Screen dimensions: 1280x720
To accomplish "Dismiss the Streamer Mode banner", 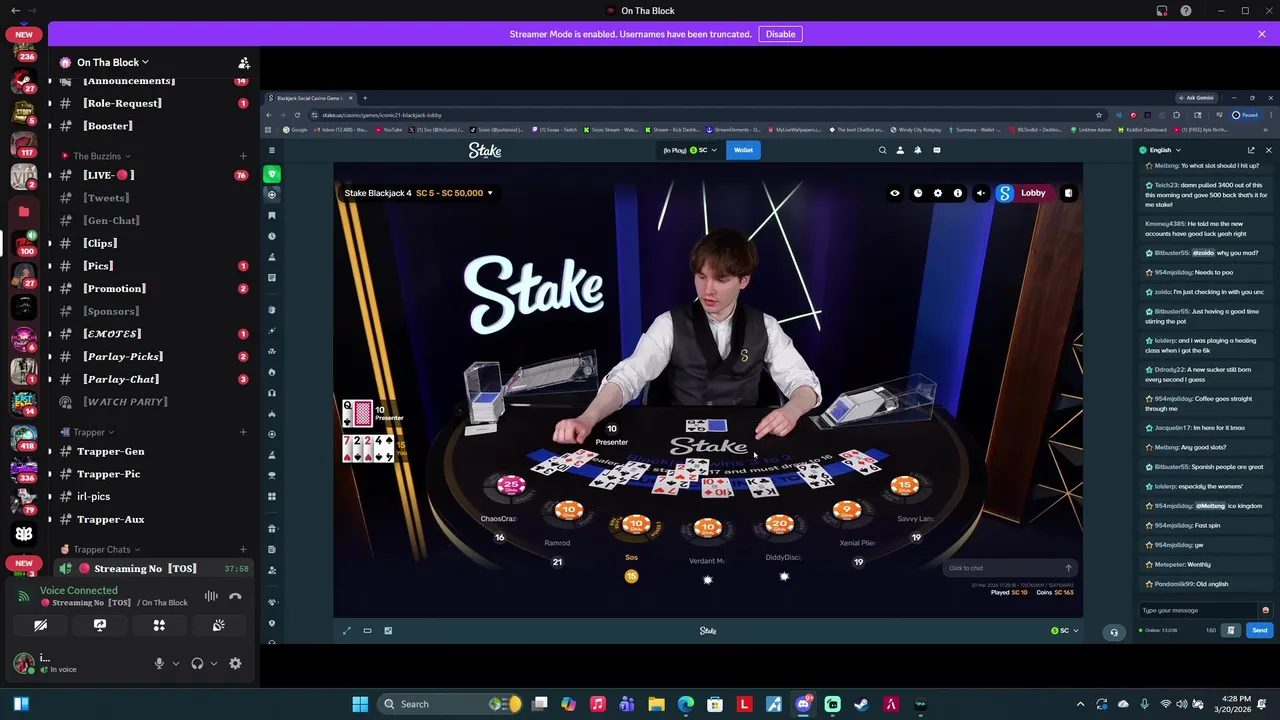I will tap(1261, 34).
